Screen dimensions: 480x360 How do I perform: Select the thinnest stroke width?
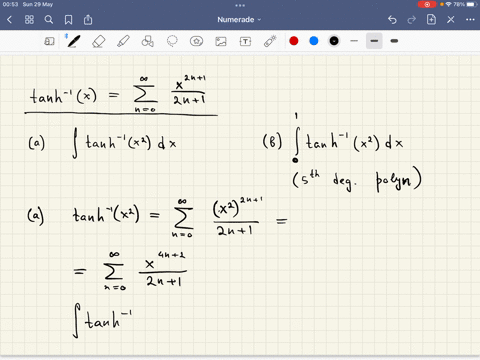pyautogui.click(x=354, y=41)
